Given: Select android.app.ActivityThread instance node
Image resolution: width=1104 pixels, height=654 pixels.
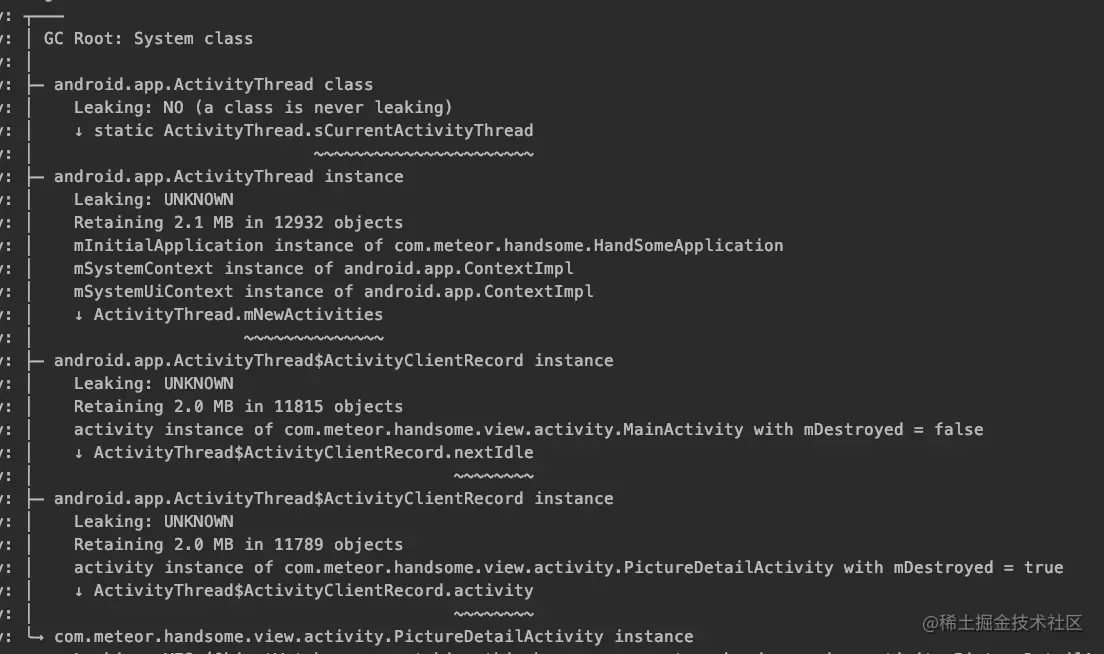Looking at the screenshot, I should tap(229, 177).
